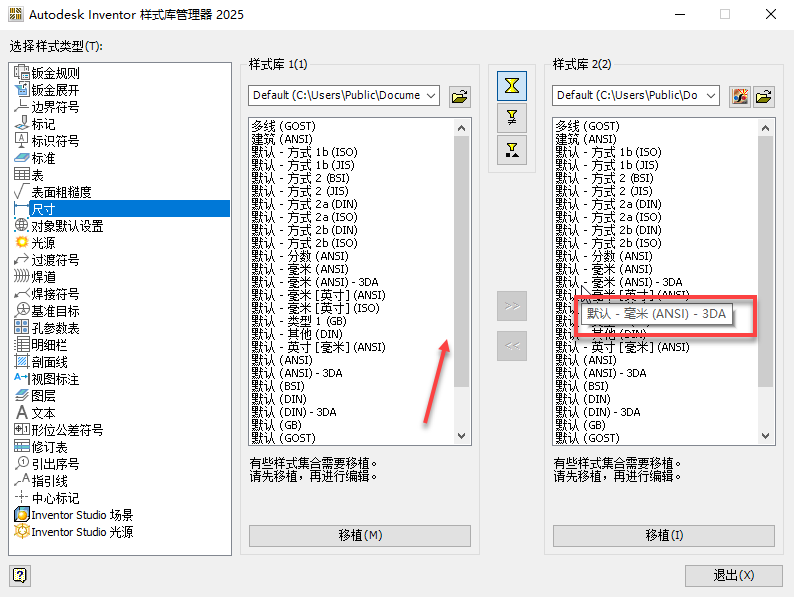The image size is (794, 597).
Task: Select 默认 (BSI) in library 2
Action: point(582,386)
